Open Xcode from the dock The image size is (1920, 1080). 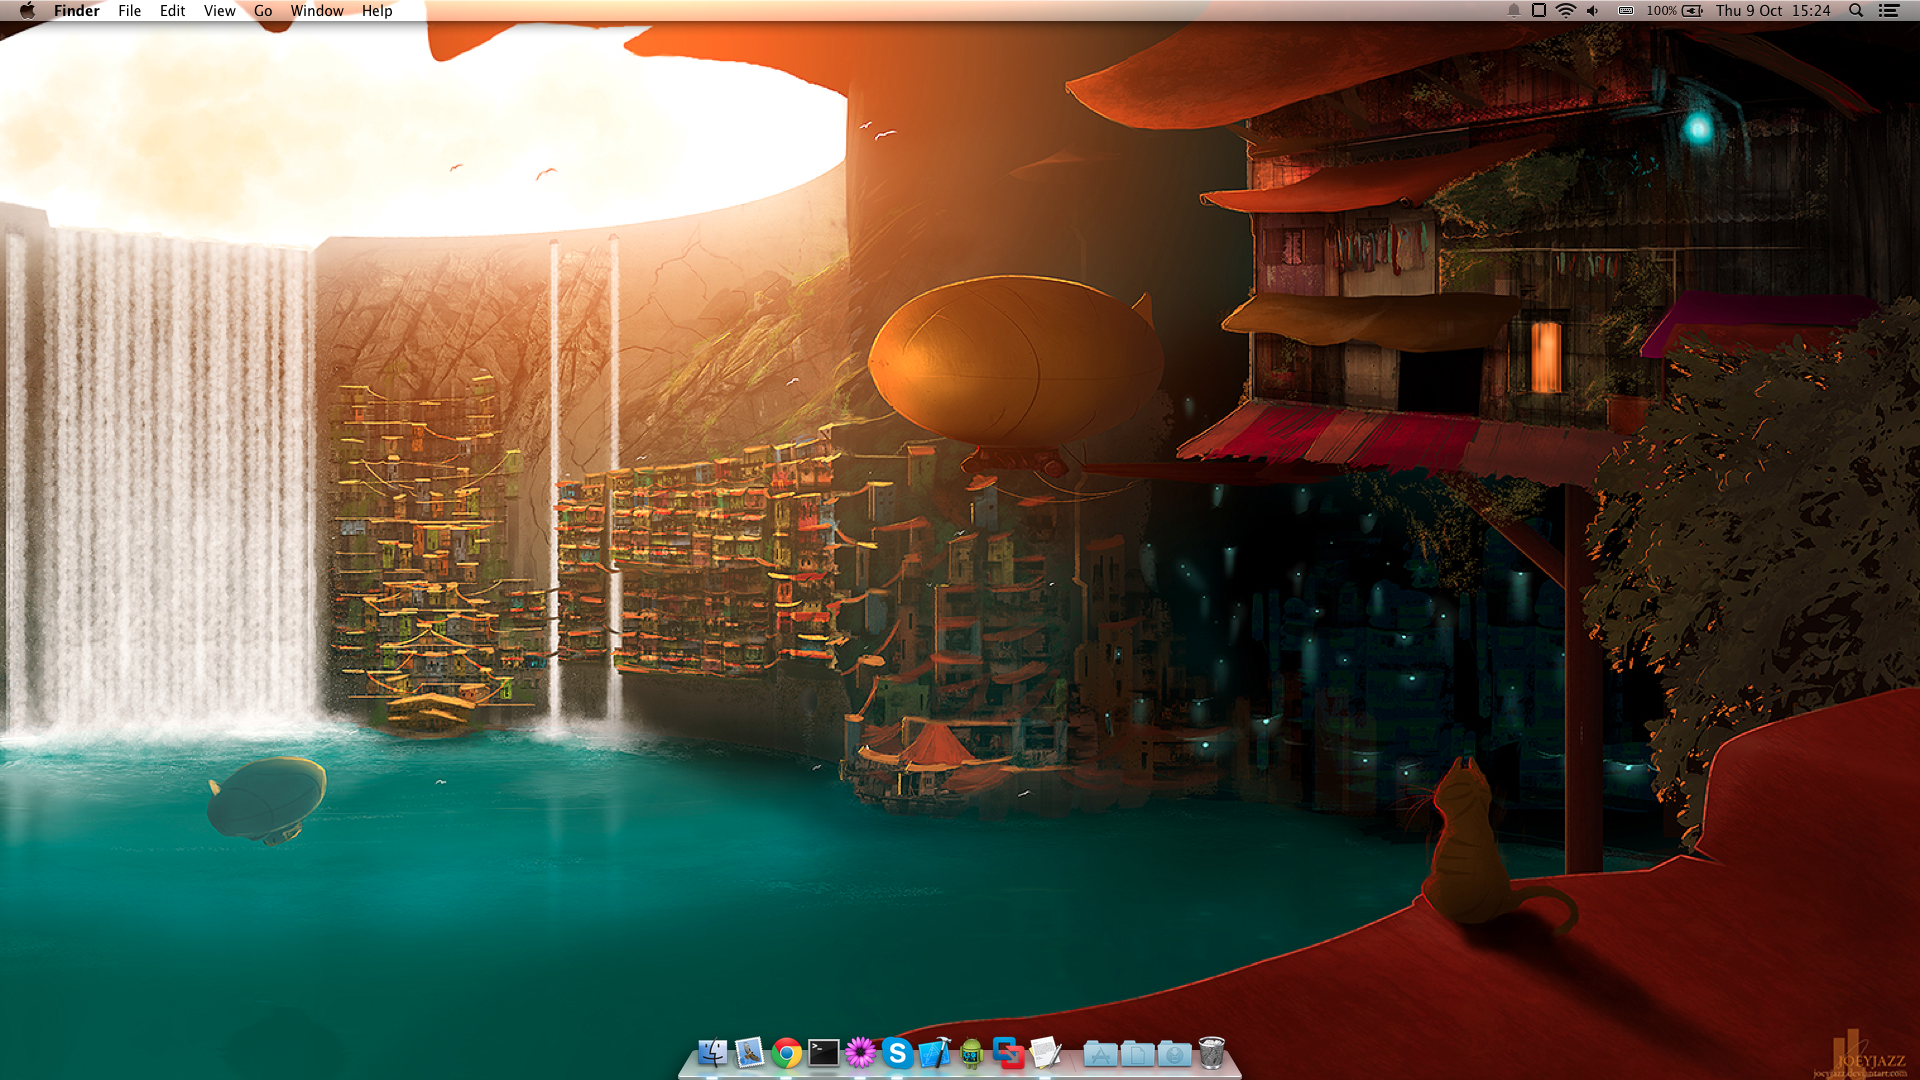point(934,1053)
